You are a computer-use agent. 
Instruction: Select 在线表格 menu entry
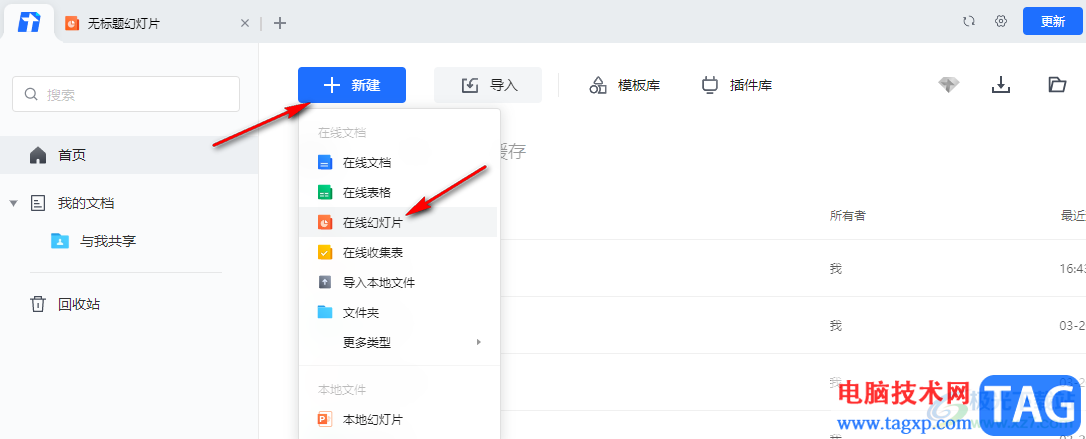click(x=366, y=192)
